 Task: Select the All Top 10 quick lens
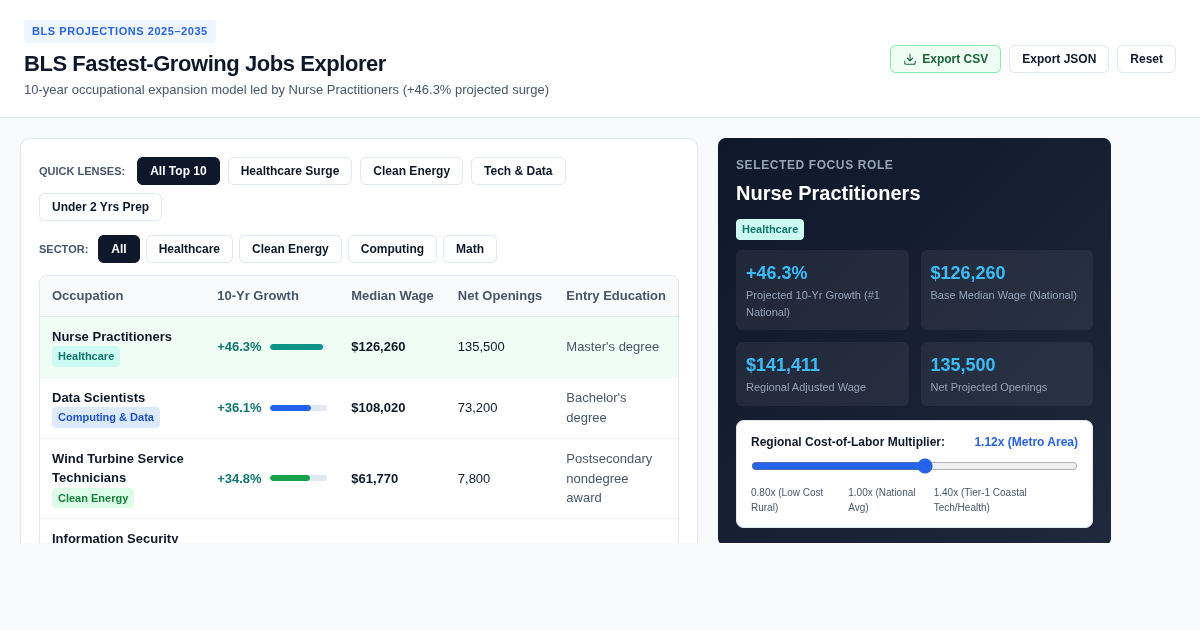(178, 171)
